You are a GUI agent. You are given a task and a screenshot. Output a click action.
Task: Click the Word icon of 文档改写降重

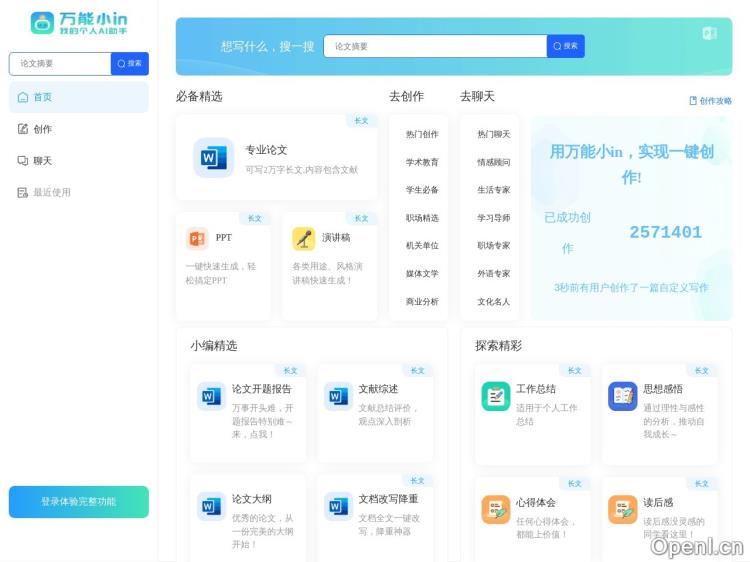coord(338,506)
